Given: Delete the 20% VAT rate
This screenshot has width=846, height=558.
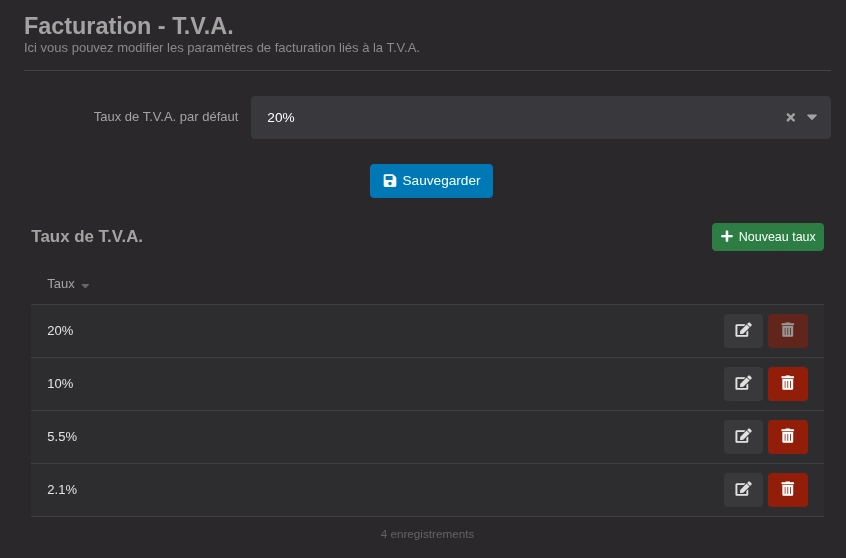Looking at the screenshot, I should (x=788, y=330).
